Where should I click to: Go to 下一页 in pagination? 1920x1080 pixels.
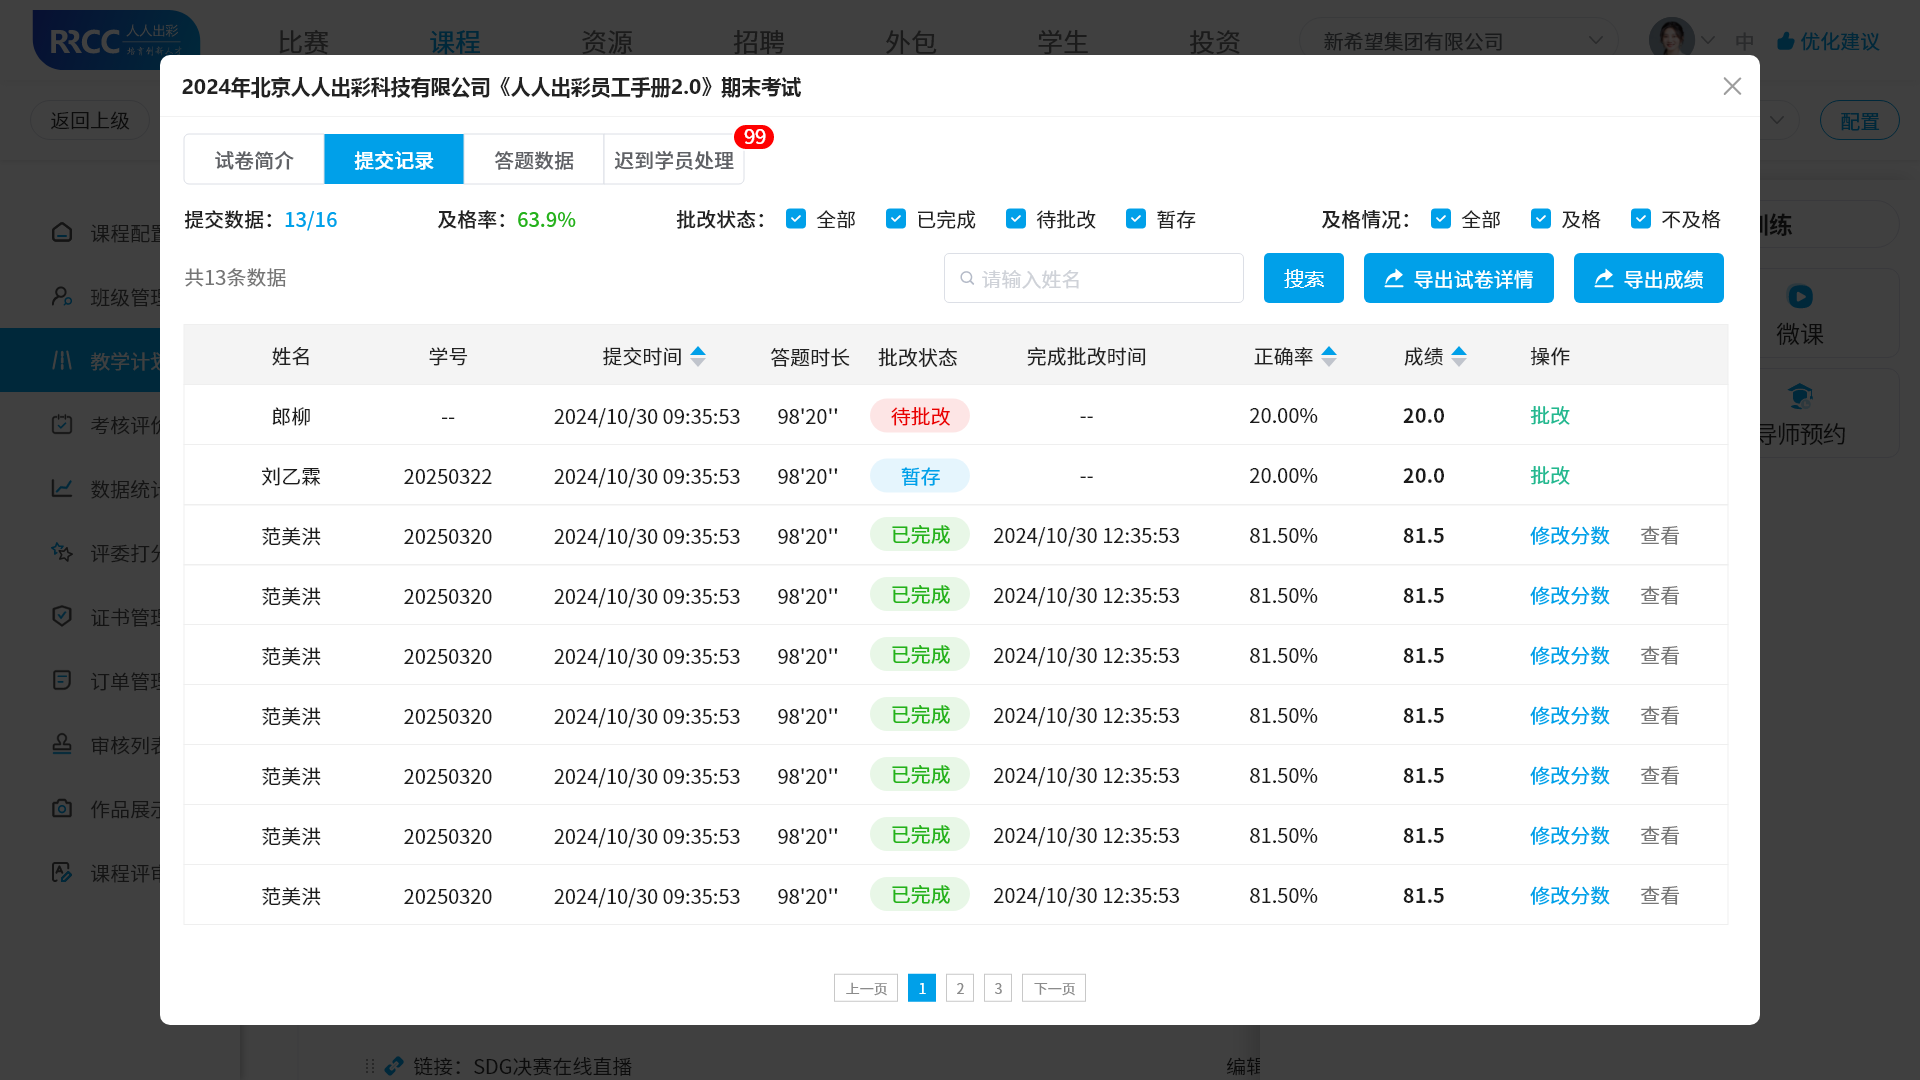tap(1054, 988)
